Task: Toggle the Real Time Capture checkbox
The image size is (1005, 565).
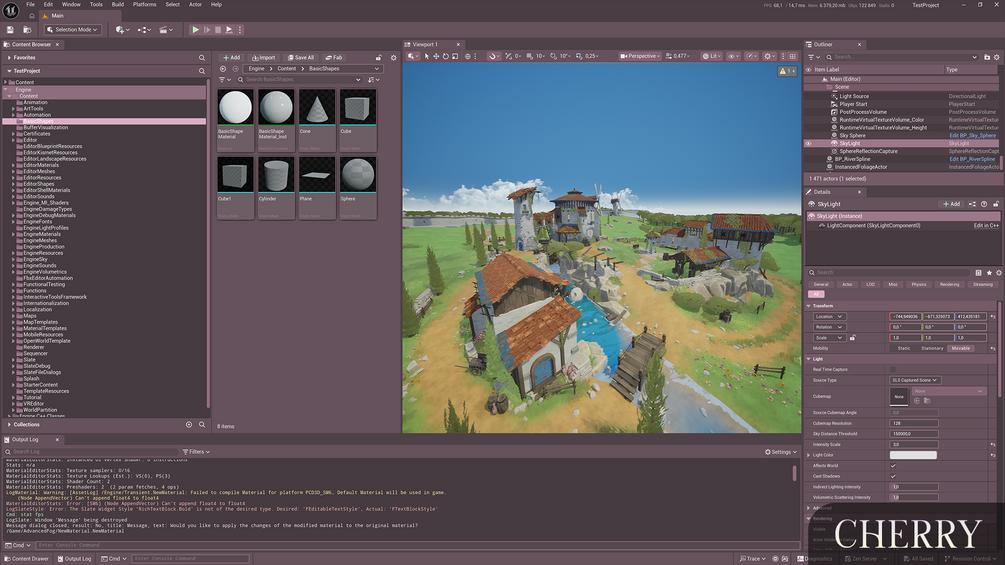Action: click(x=893, y=370)
